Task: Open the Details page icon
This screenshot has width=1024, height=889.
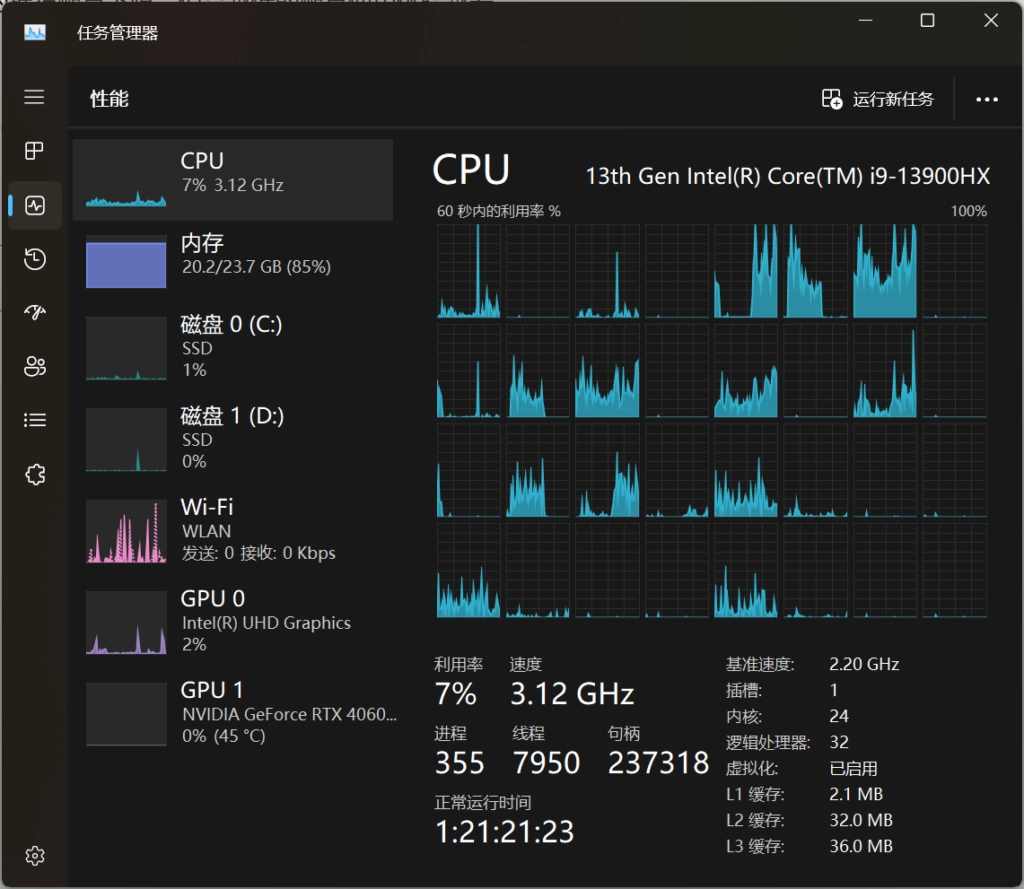Action: click(35, 420)
